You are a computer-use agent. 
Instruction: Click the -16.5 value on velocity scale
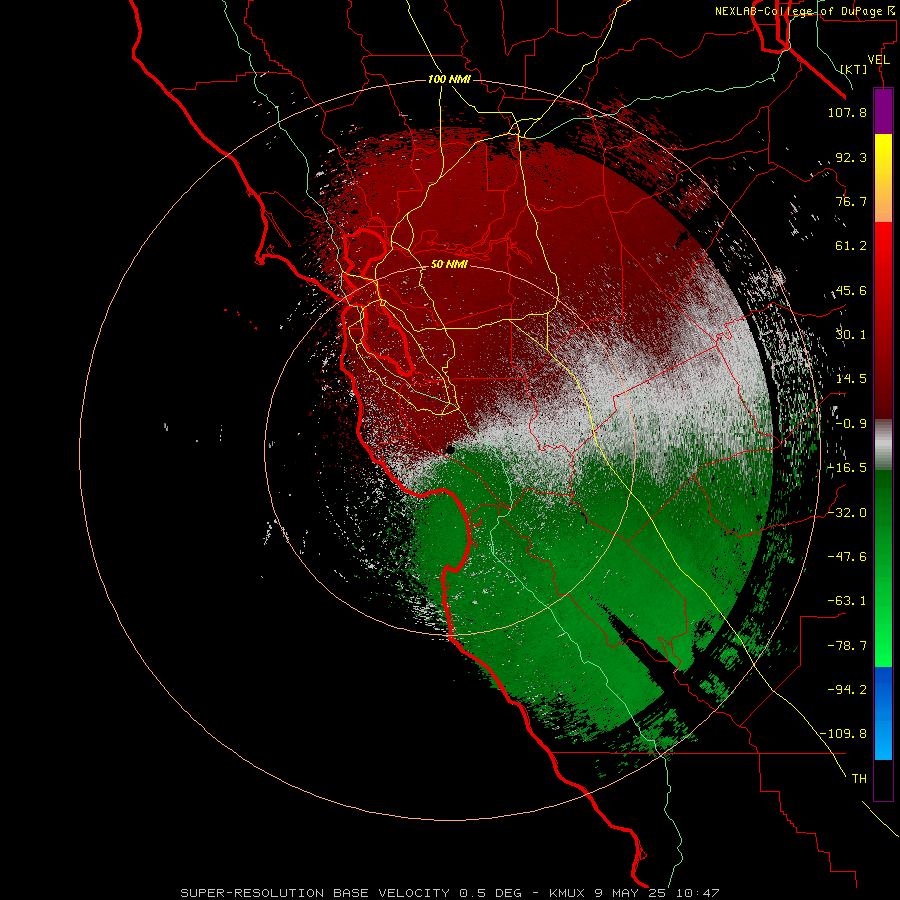(x=847, y=468)
